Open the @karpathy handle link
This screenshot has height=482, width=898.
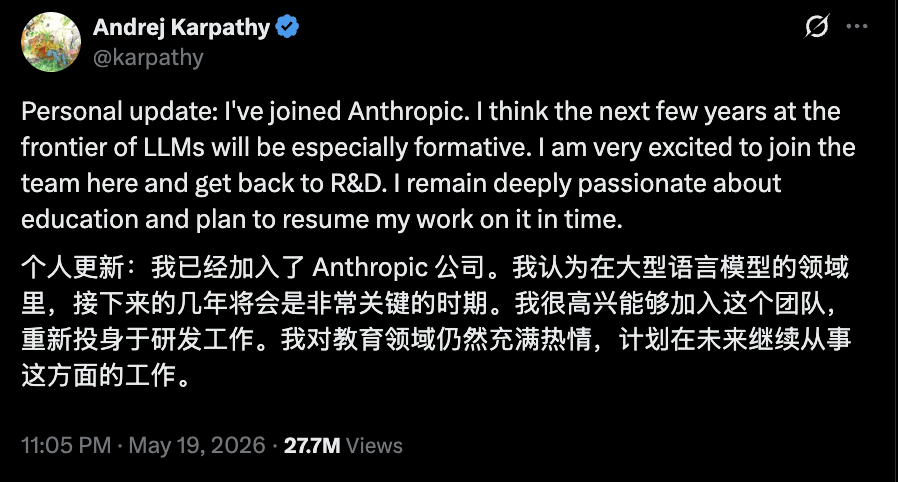pyautogui.click(x=148, y=57)
